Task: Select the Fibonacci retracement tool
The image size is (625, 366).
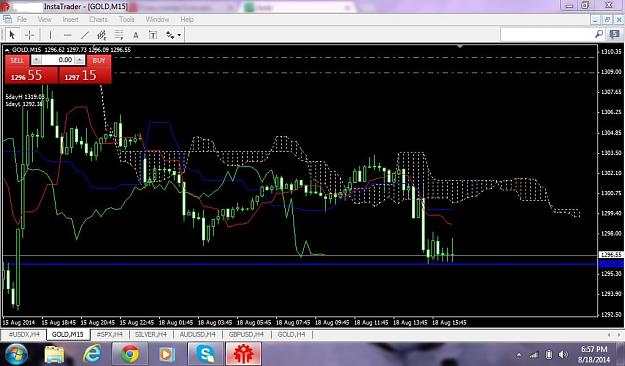Action: [x=119, y=35]
